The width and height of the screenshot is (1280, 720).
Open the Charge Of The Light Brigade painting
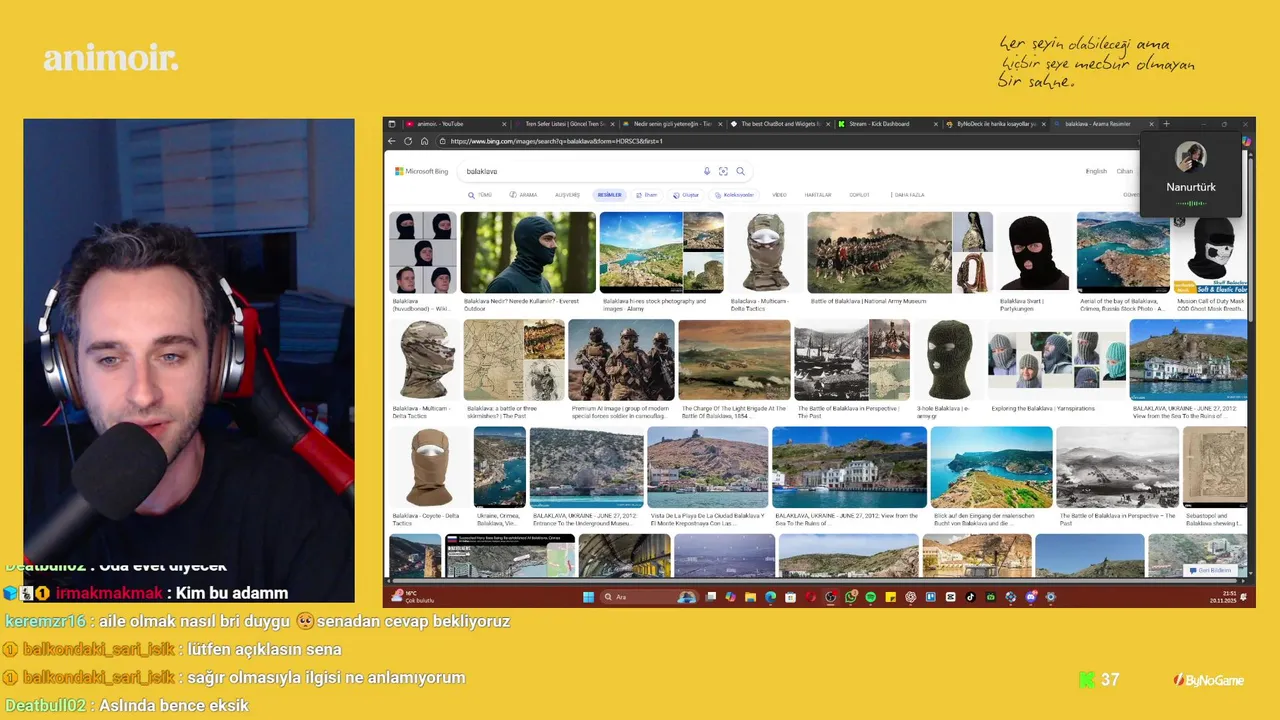[x=734, y=360]
